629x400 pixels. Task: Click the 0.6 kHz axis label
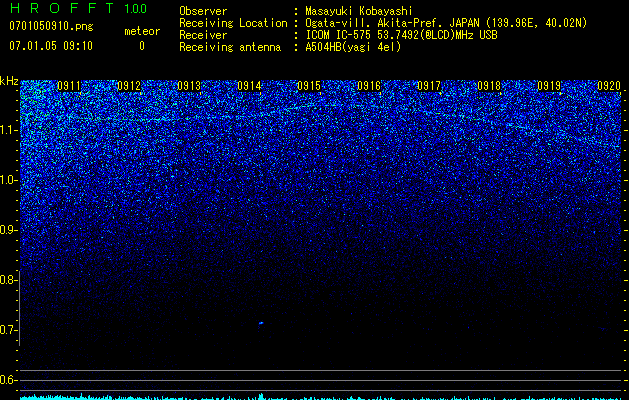(8, 380)
